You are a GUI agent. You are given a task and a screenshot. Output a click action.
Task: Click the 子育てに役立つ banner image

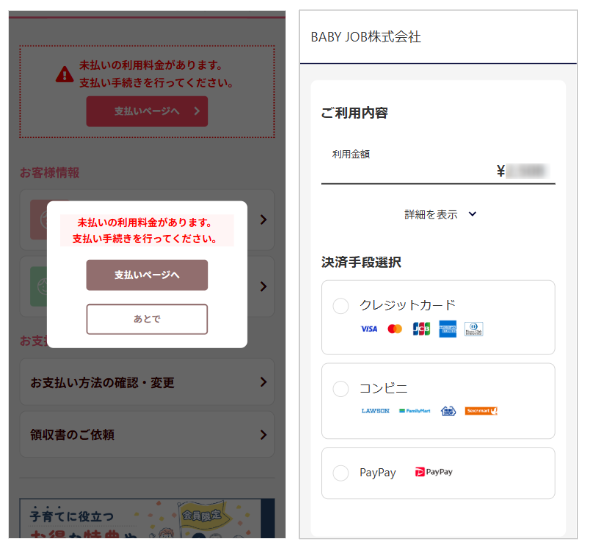pos(147,518)
